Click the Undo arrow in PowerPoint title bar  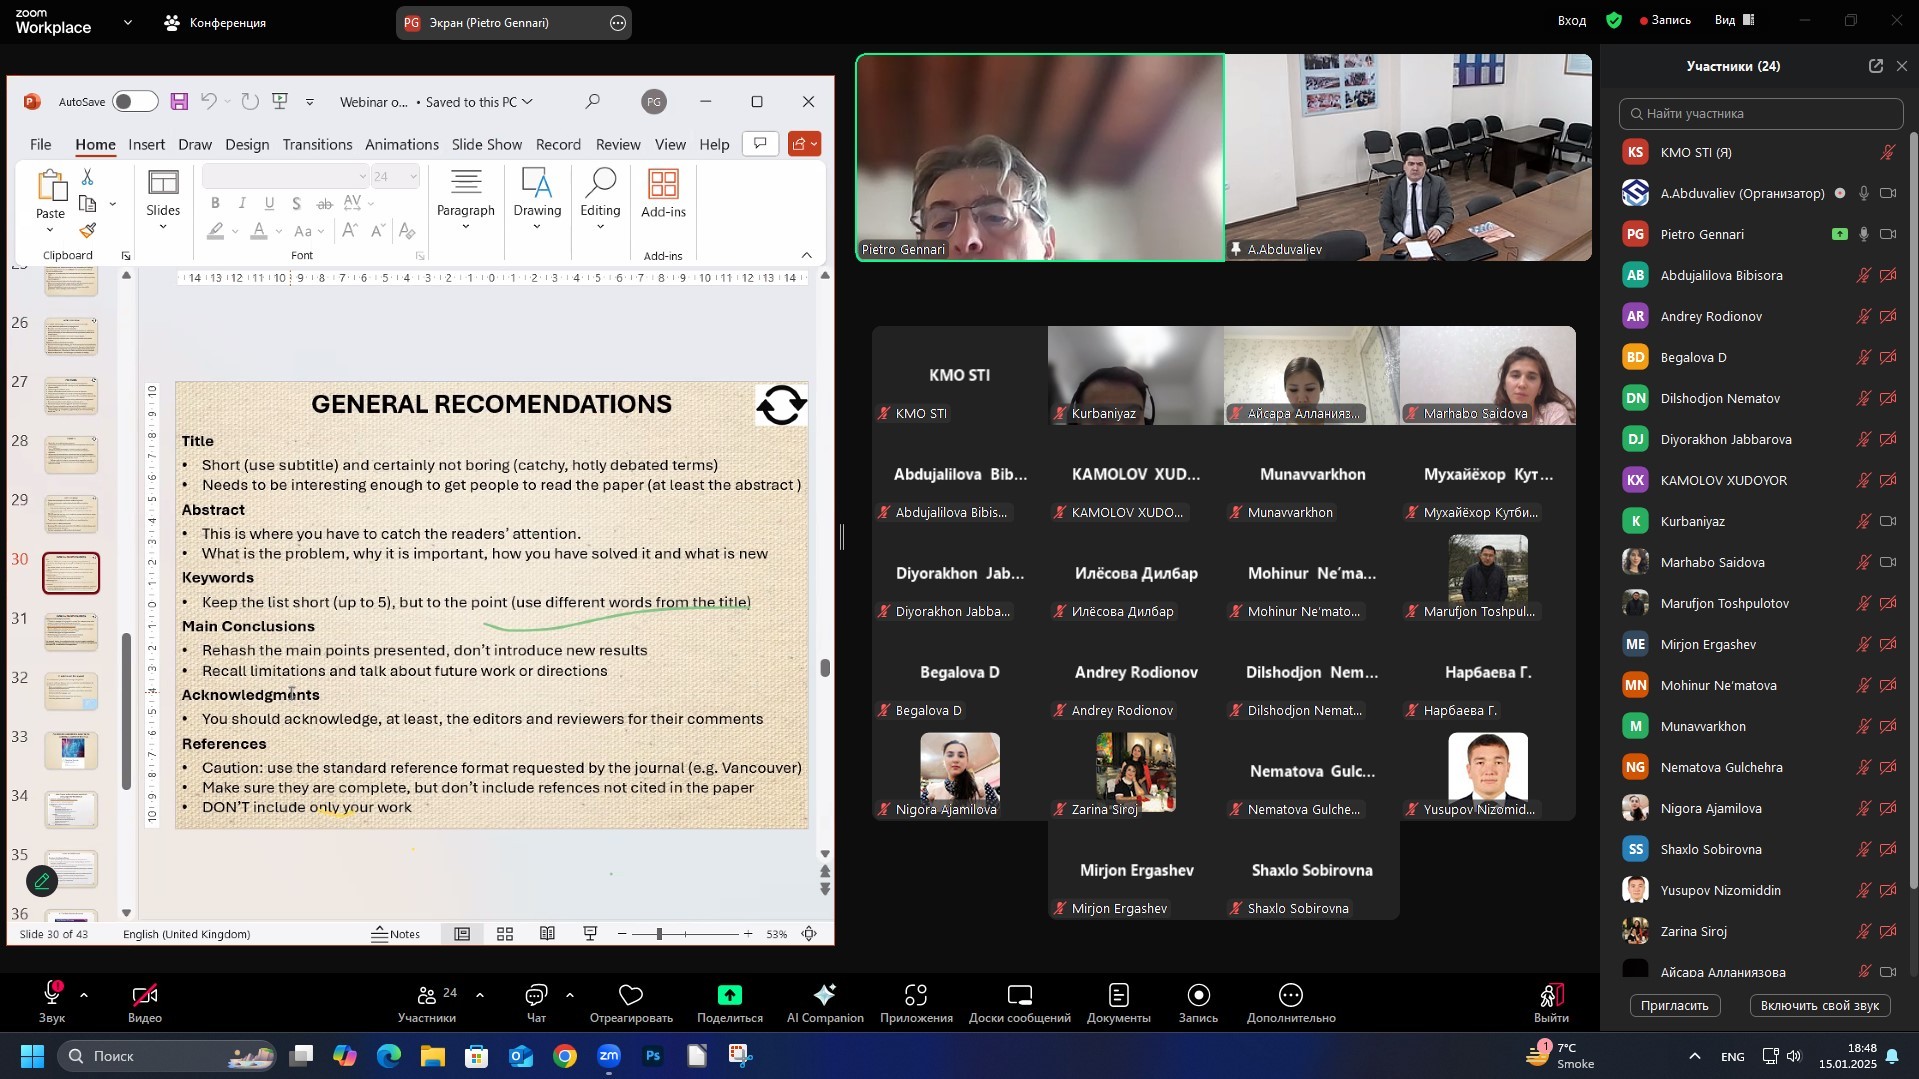coord(209,101)
